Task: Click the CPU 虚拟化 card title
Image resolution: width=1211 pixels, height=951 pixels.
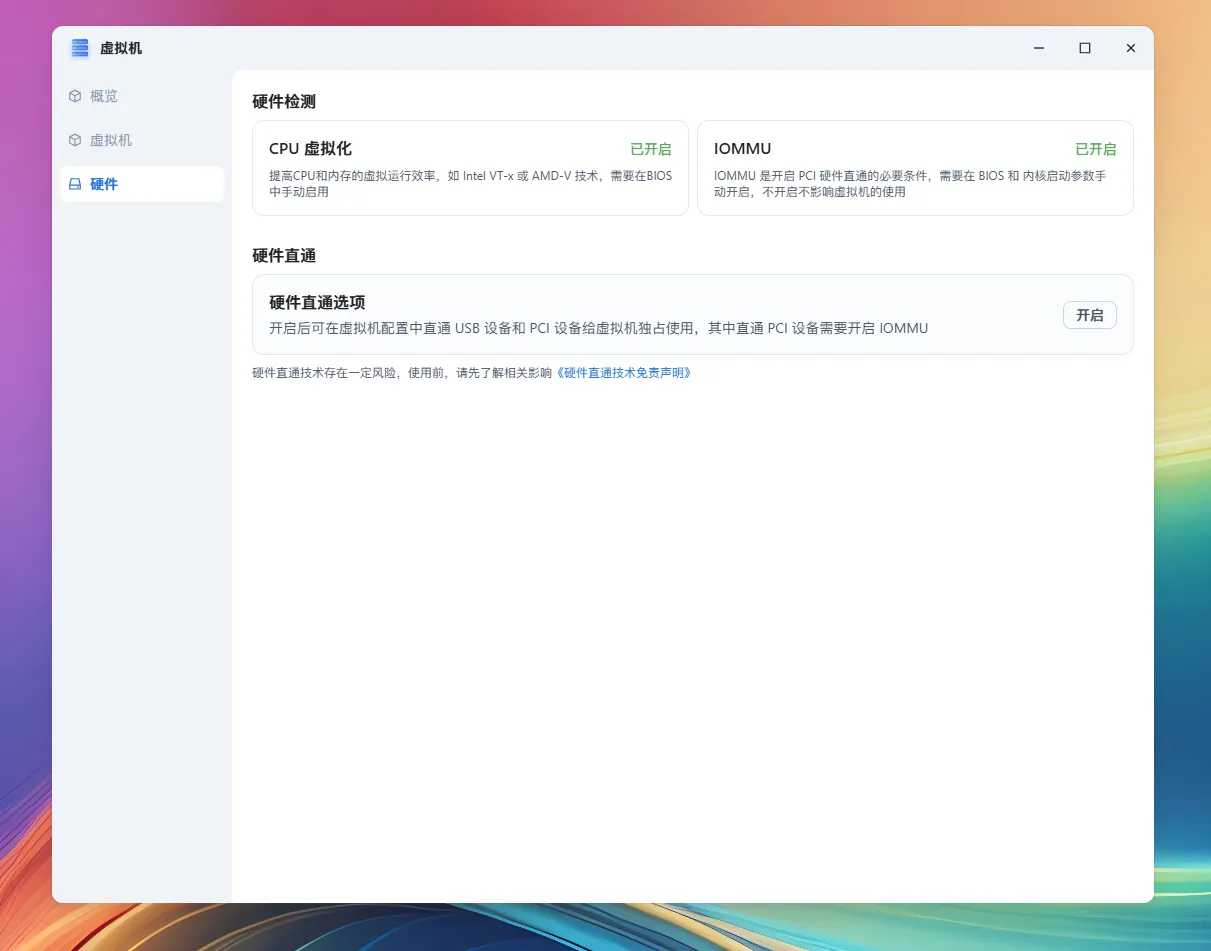Action: [310, 149]
